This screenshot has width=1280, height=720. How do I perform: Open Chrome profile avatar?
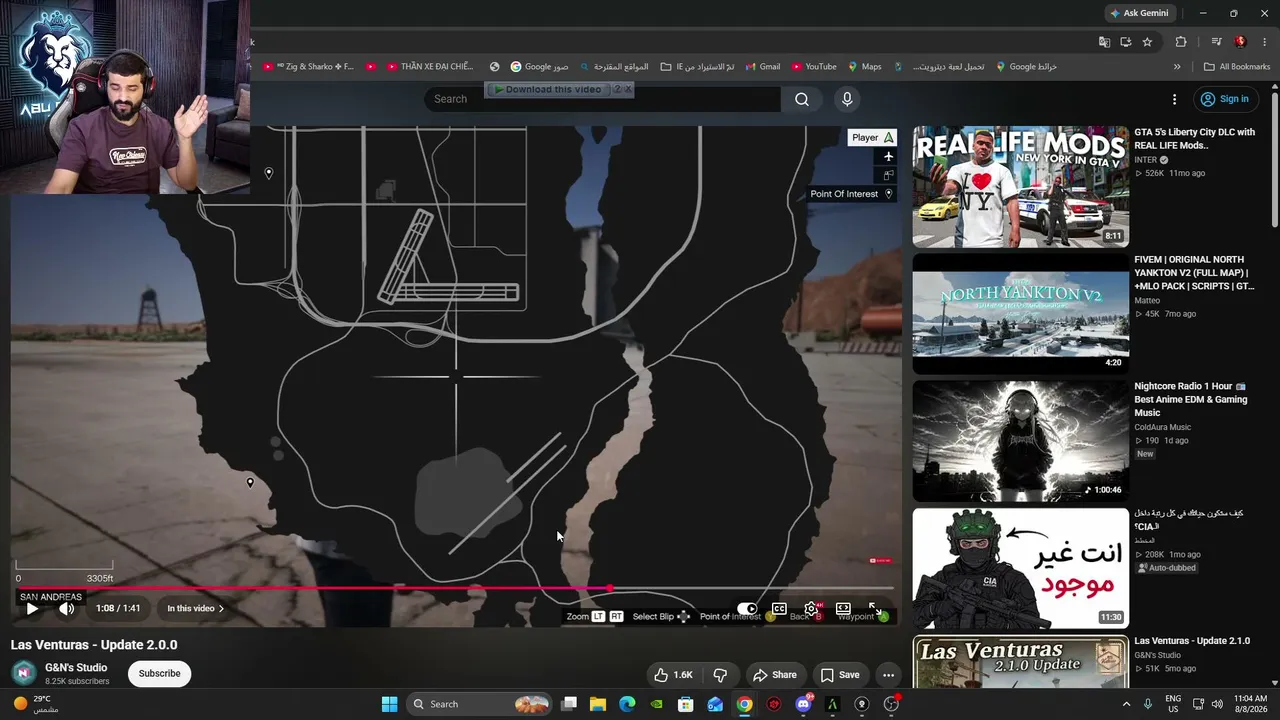pos(1240,42)
